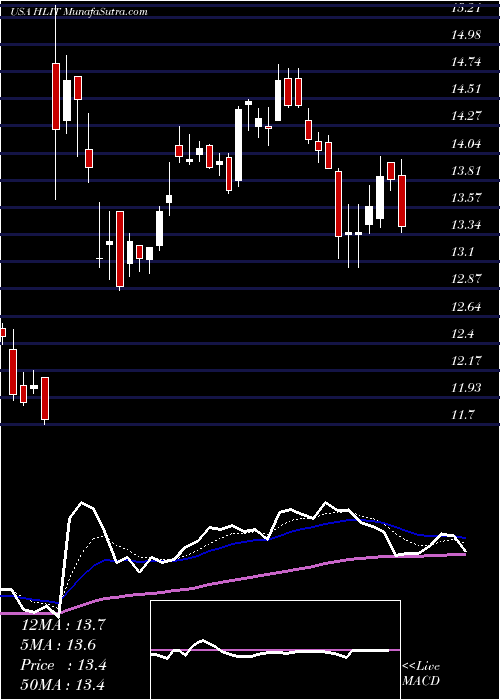Viewport: 500px width, 700px height.
Task: Click the 13.57 price axis label
Action: point(466,197)
